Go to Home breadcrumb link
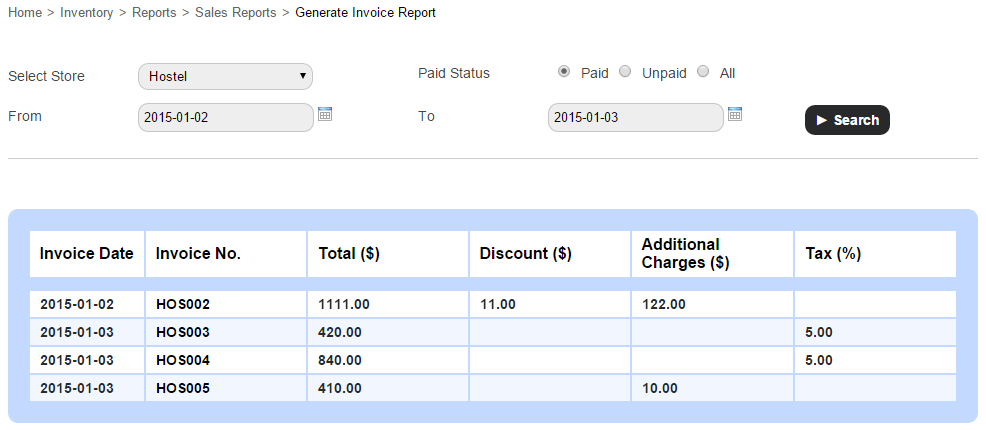This screenshot has width=986, height=430. click(x=25, y=13)
